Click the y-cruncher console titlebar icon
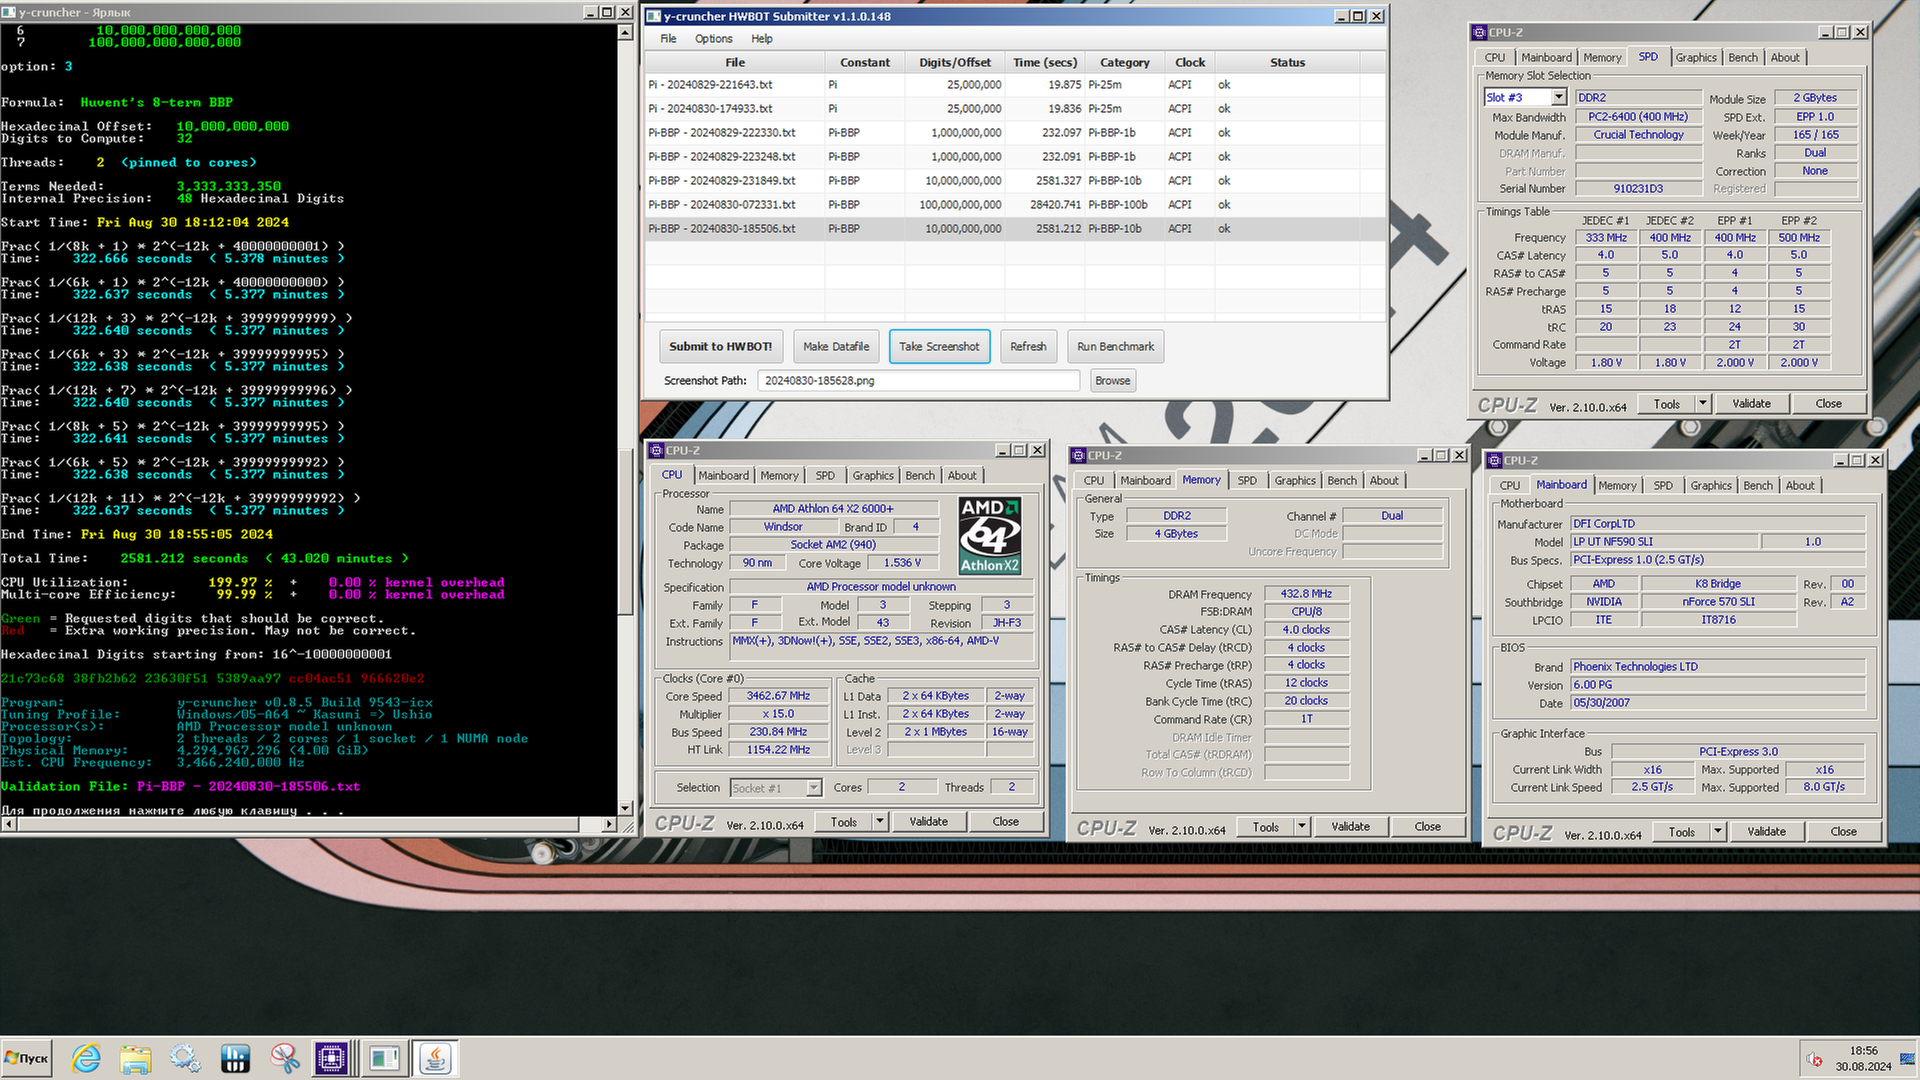Image resolution: width=1920 pixels, height=1080 pixels. pyautogui.click(x=9, y=12)
